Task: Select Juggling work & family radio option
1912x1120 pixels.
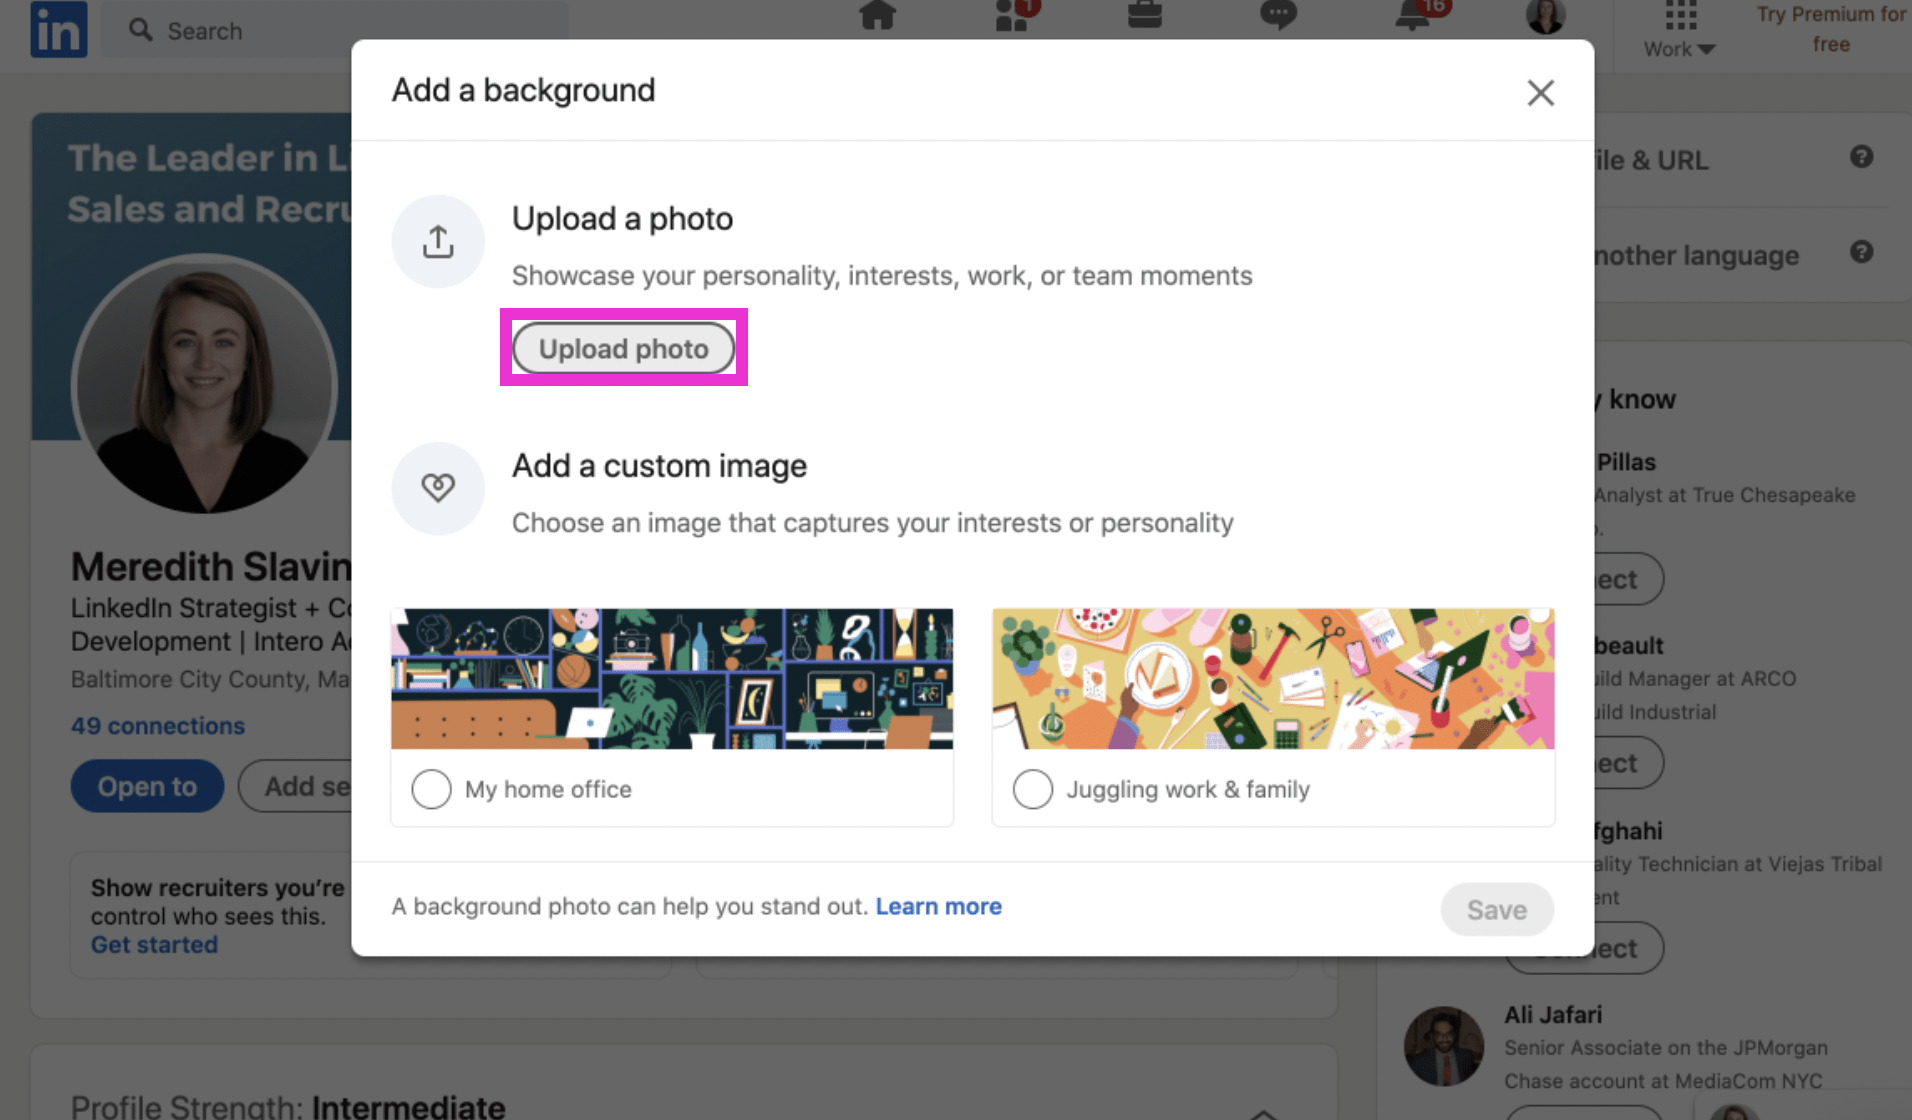Action: [1033, 789]
